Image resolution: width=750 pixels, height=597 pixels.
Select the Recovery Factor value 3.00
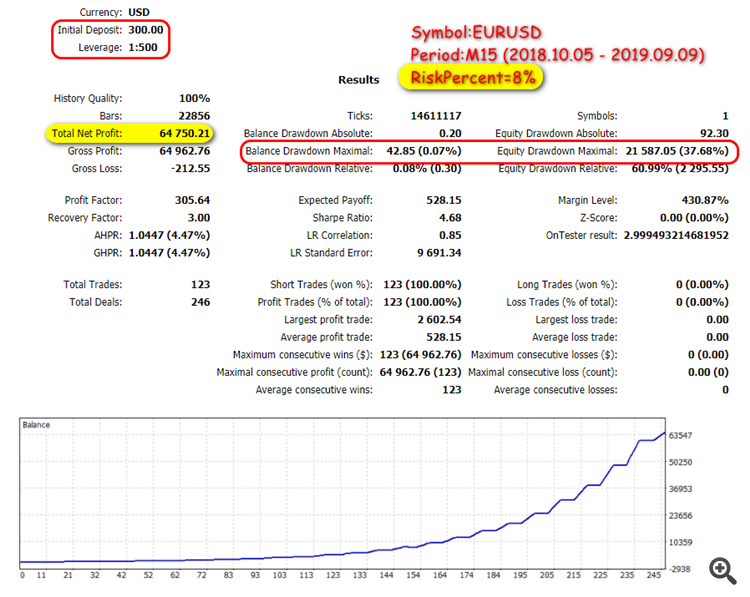(199, 218)
